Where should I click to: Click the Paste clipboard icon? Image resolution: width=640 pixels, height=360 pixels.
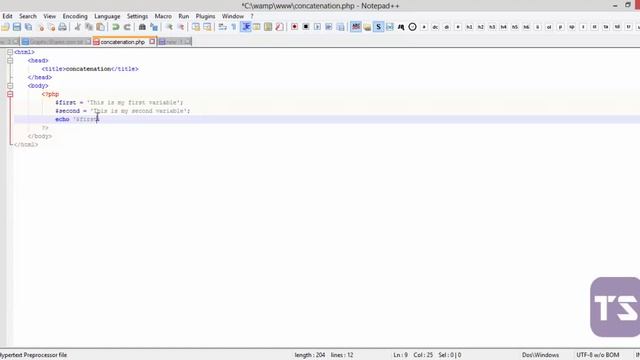100,27
